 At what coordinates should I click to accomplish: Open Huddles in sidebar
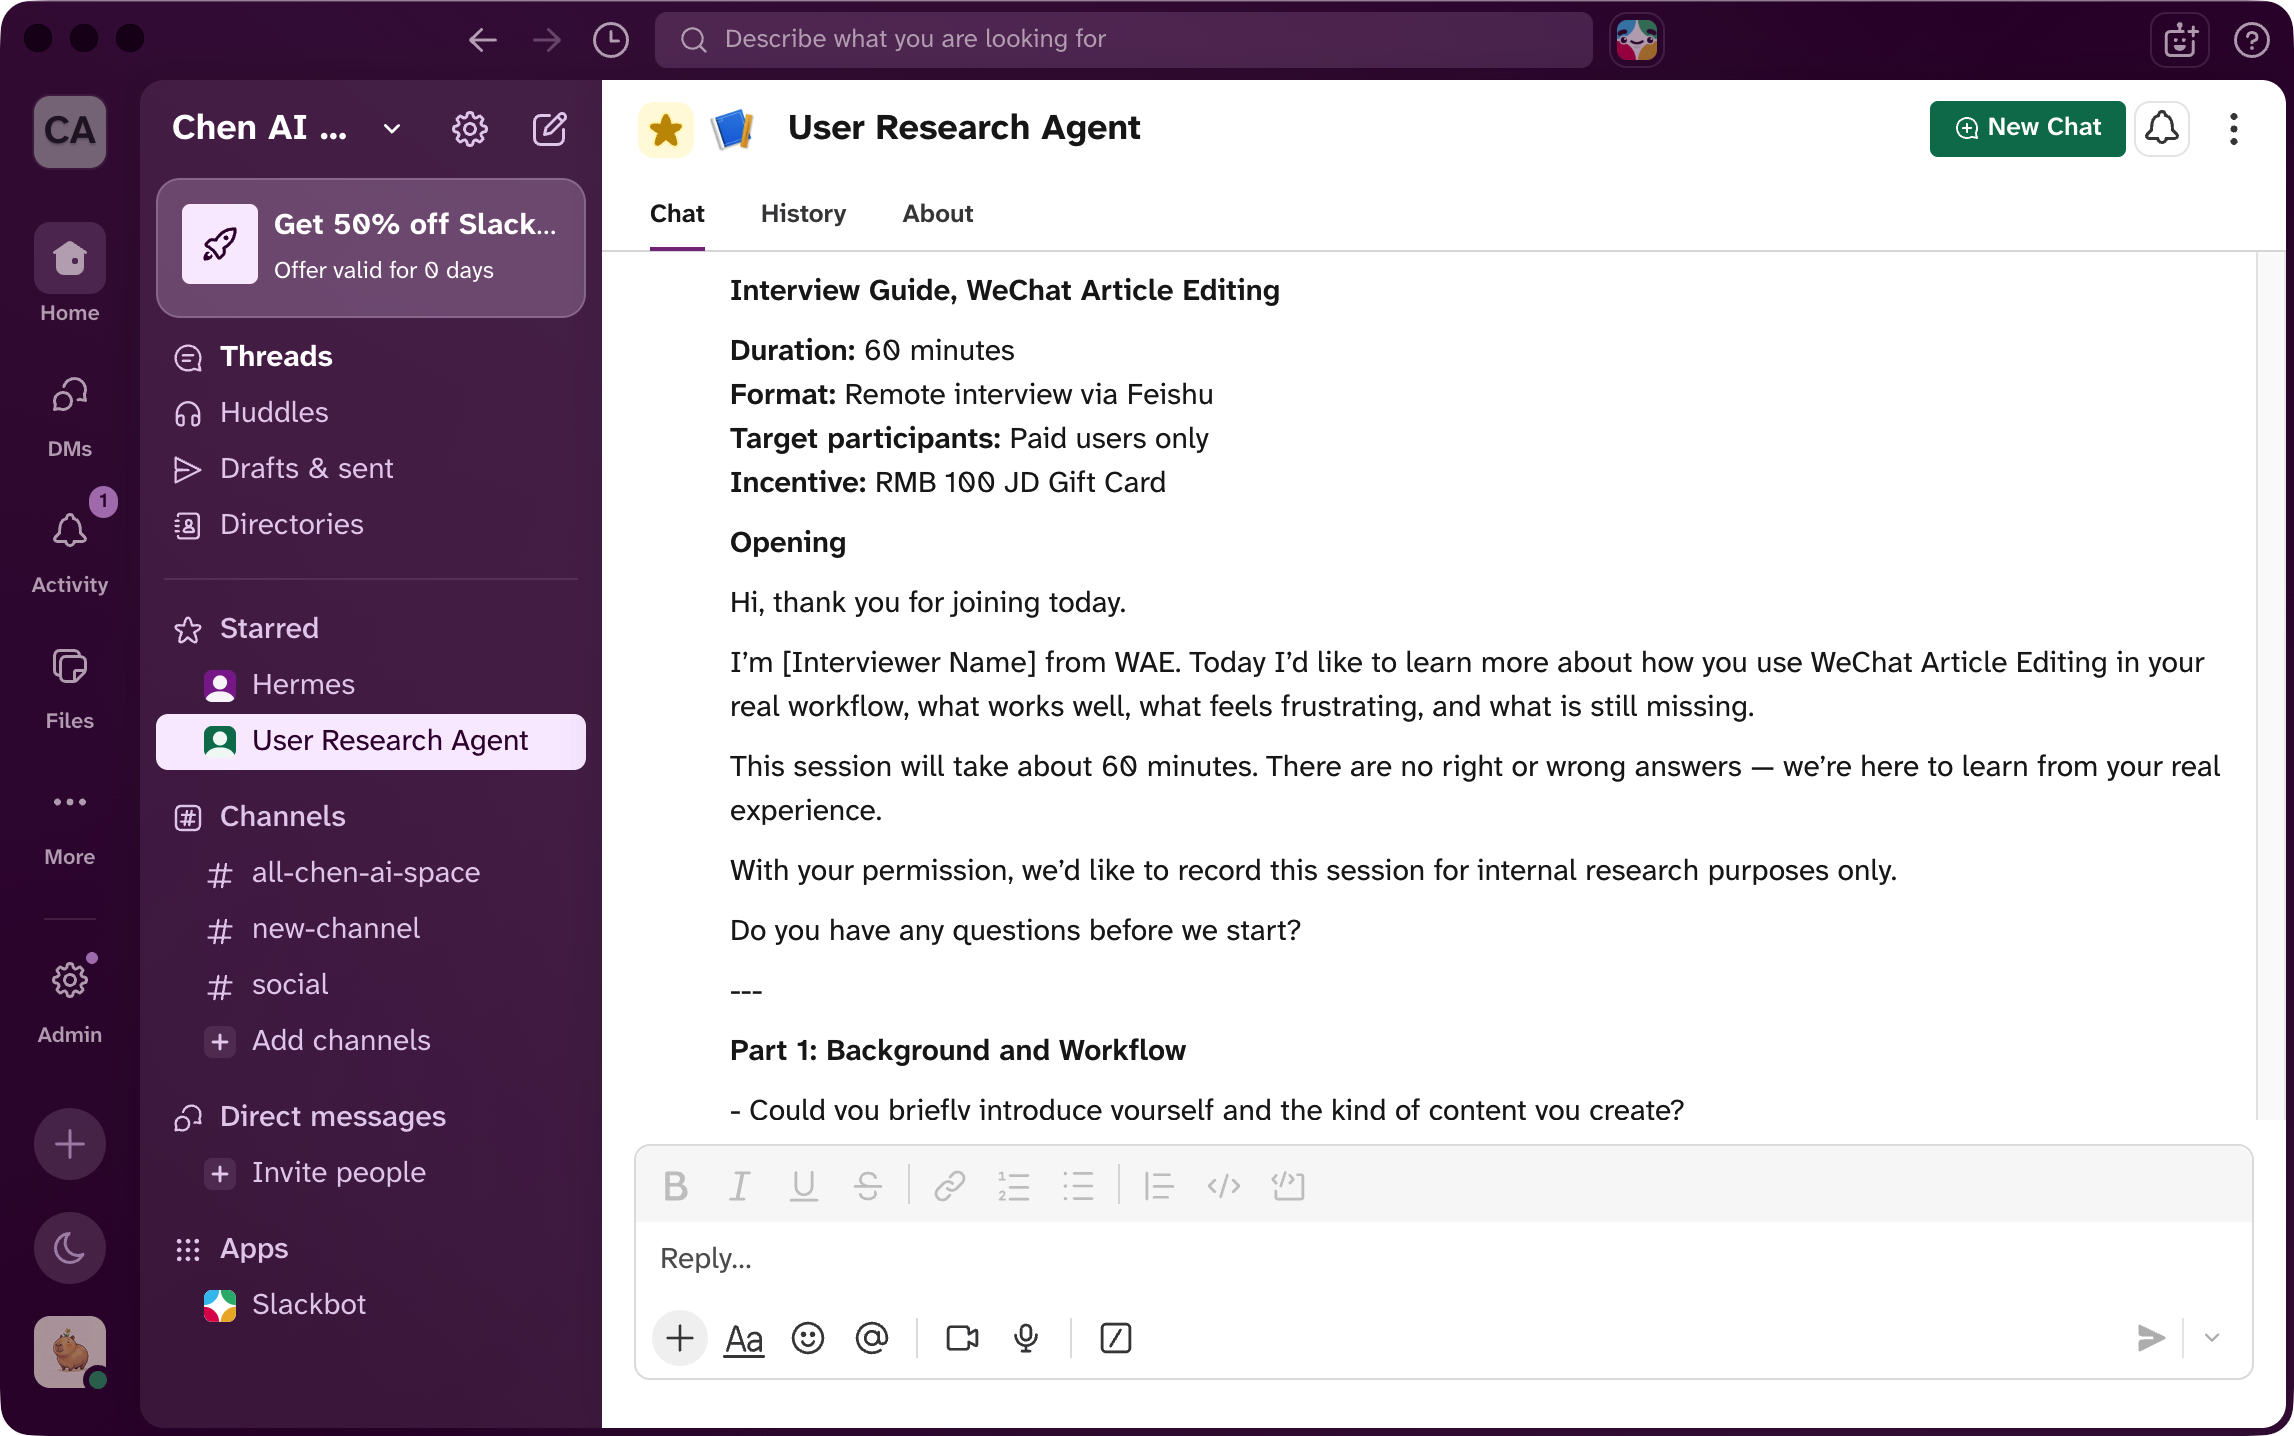(371, 413)
